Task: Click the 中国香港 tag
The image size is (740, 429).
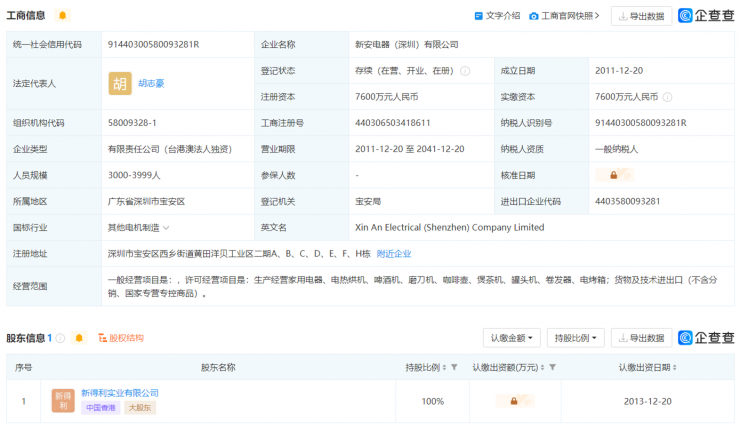Action: point(101,407)
